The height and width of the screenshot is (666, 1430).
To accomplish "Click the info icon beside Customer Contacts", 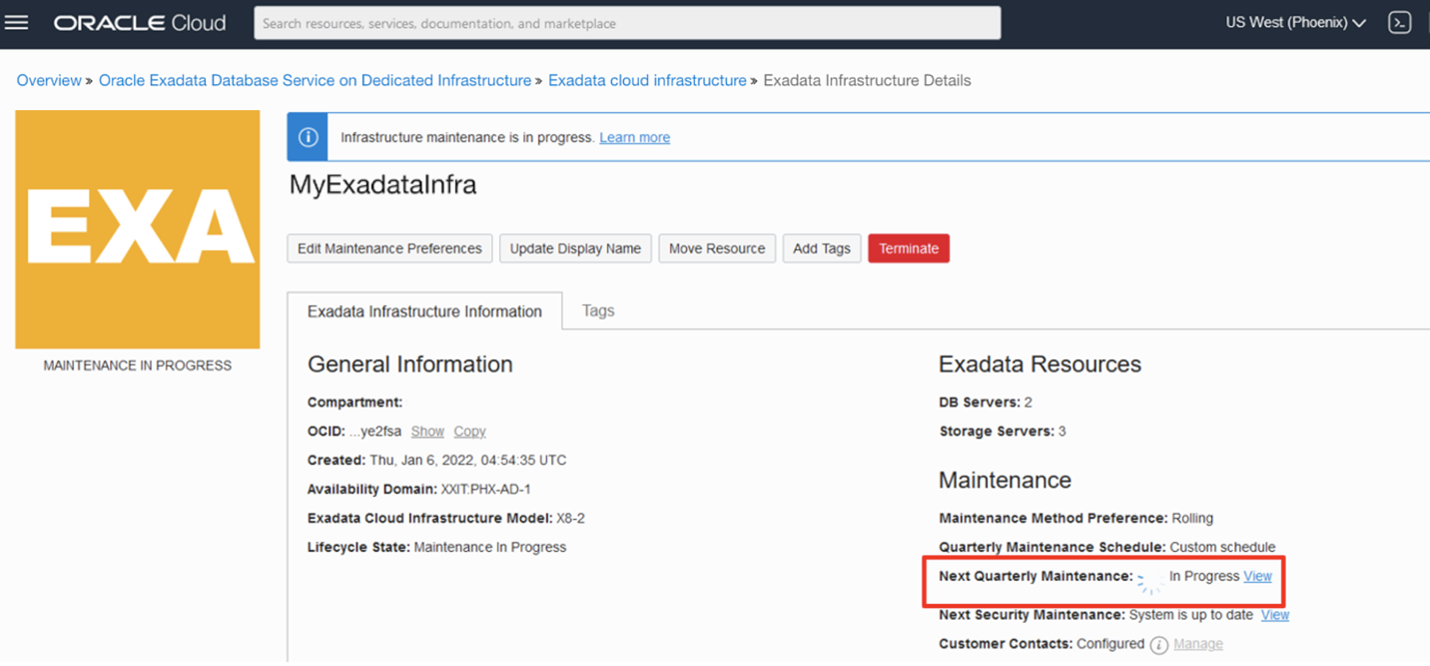I will point(1159,644).
